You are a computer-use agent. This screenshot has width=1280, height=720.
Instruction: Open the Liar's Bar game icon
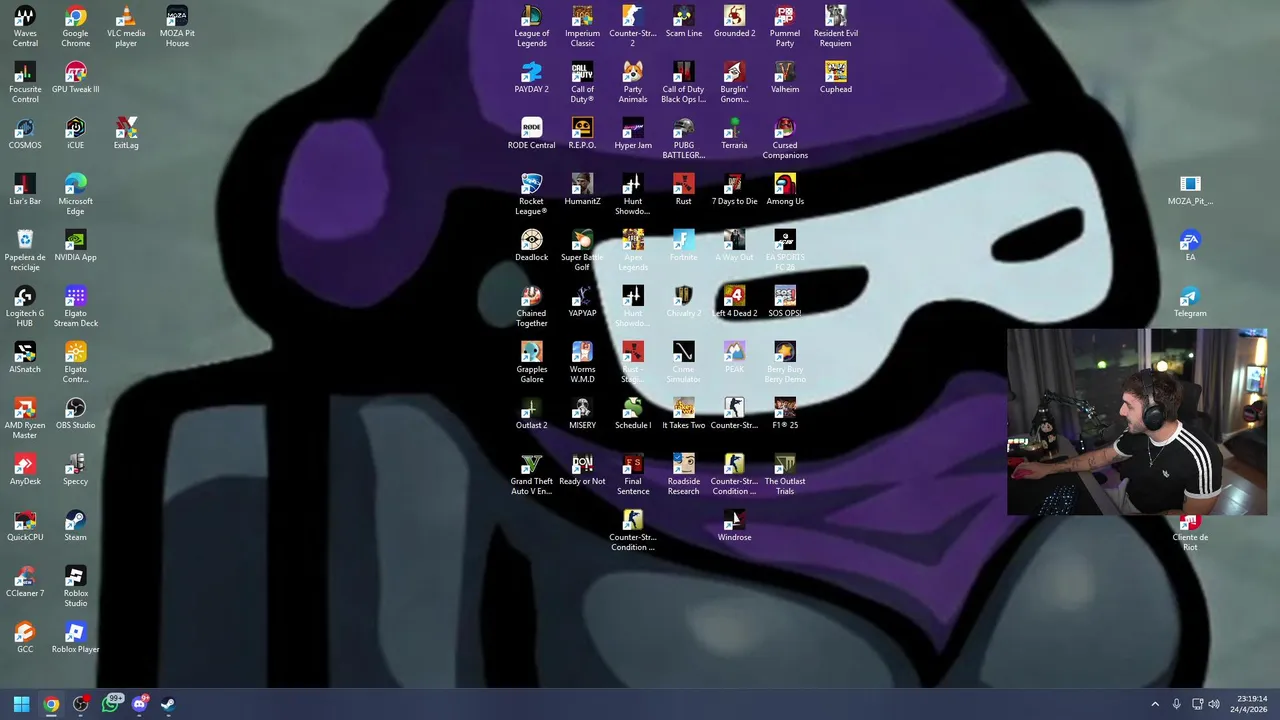[x=25, y=190]
